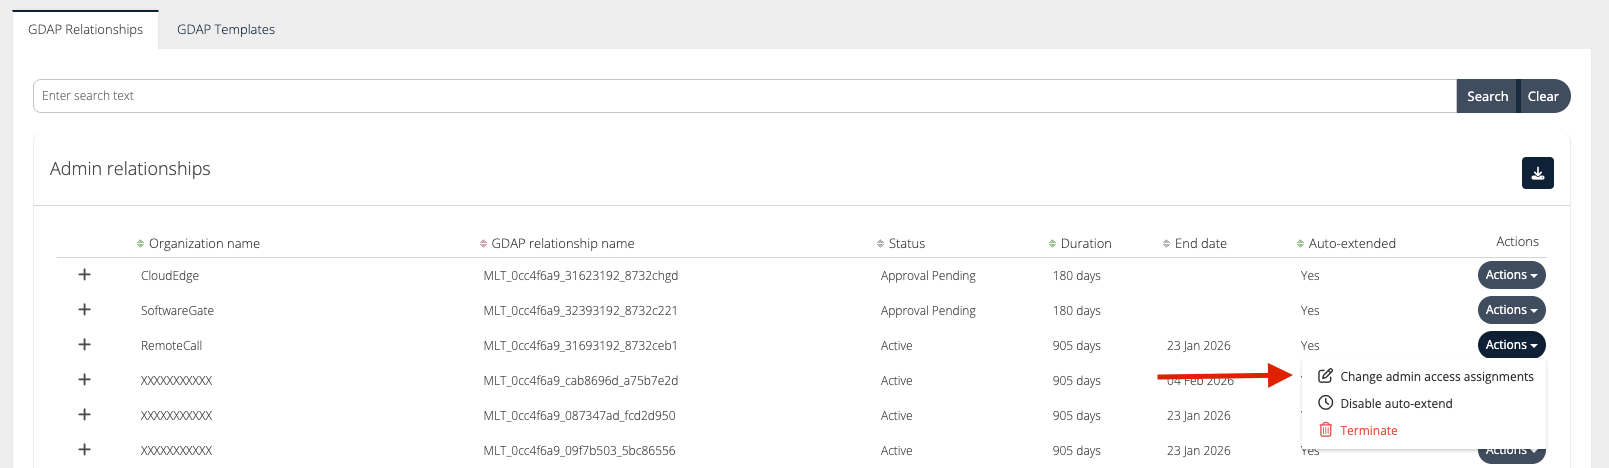The width and height of the screenshot is (1609, 468).
Task: Sort by Organization name column icon
Action: [x=140, y=244]
